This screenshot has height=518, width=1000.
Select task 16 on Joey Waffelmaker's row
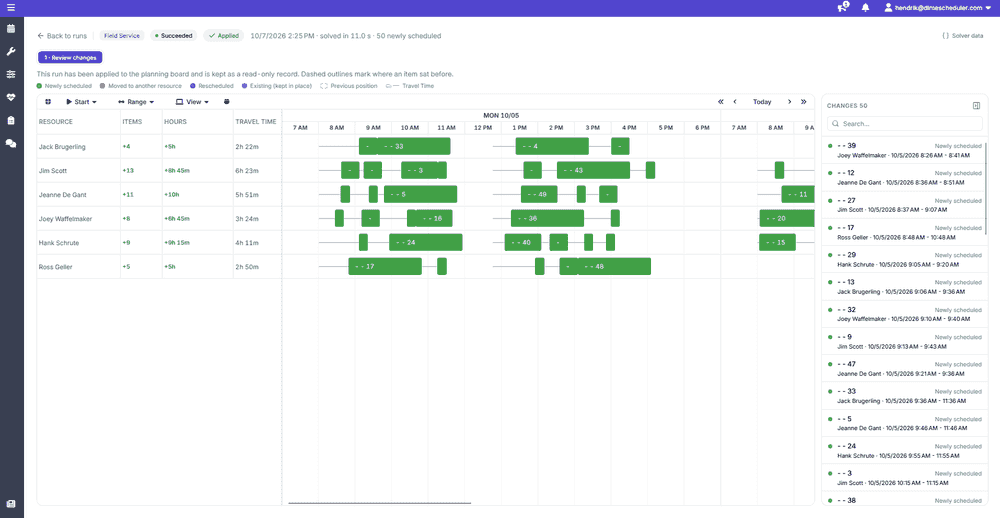click(434, 219)
